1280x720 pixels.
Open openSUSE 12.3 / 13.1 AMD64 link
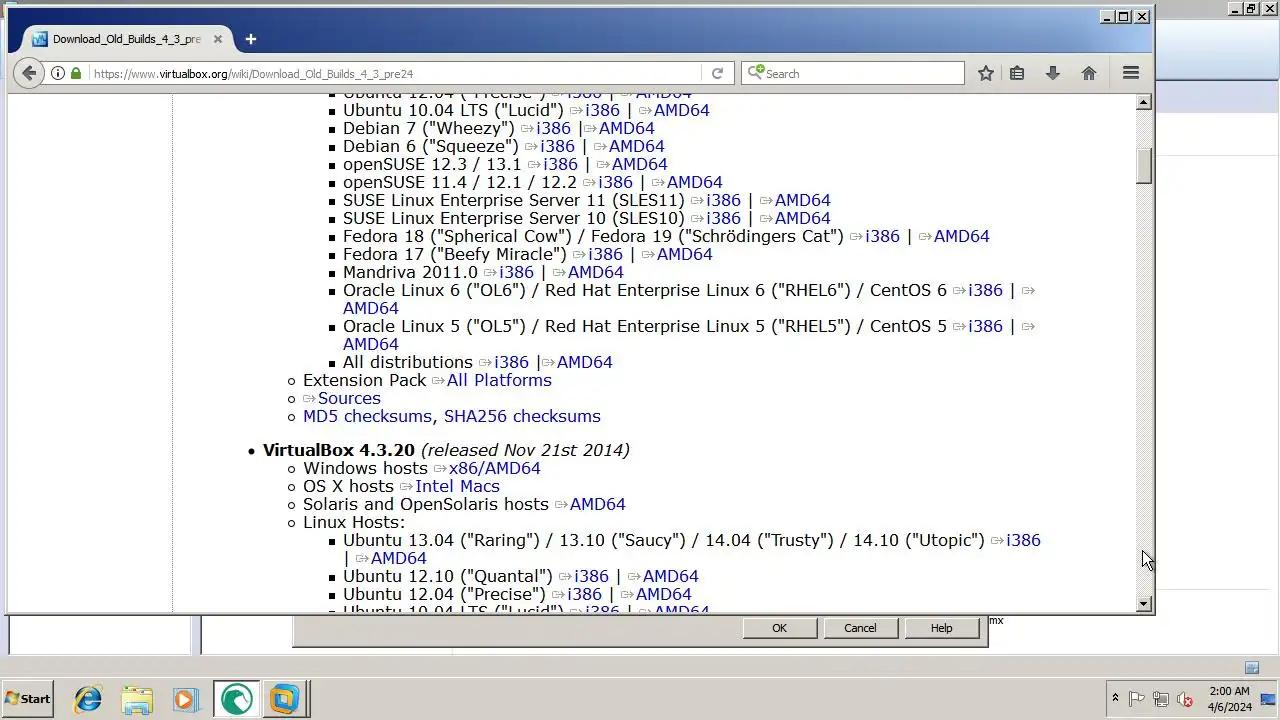click(639, 164)
